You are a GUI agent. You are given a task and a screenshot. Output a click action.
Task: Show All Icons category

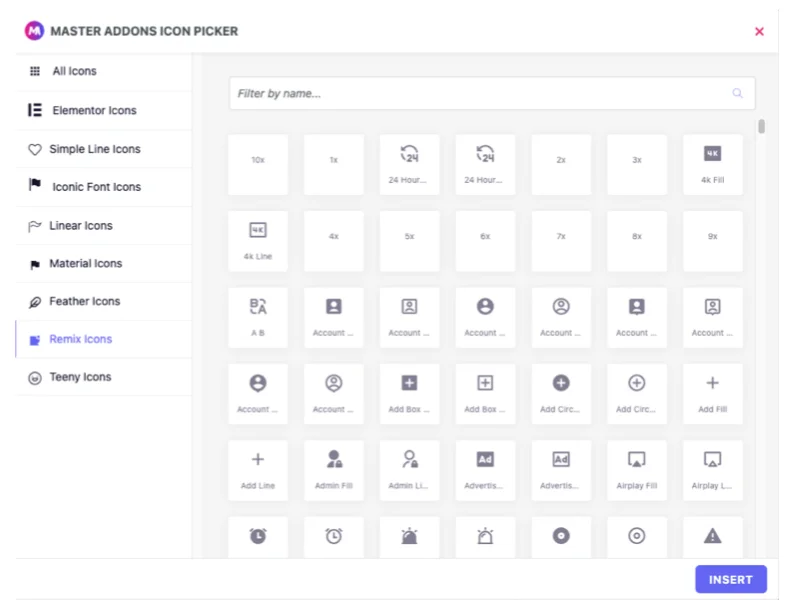pyautogui.click(x=104, y=71)
